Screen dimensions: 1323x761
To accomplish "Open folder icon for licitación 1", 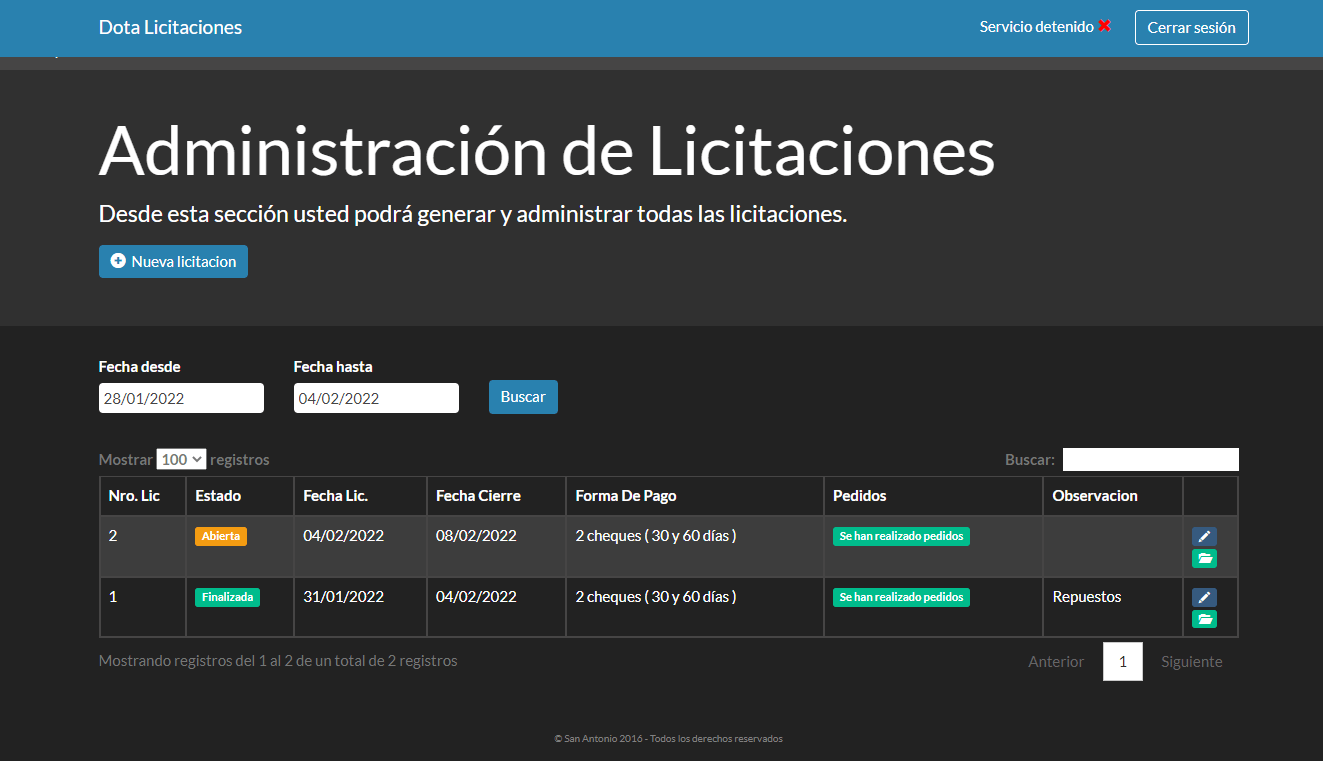I will [1204, 619].
